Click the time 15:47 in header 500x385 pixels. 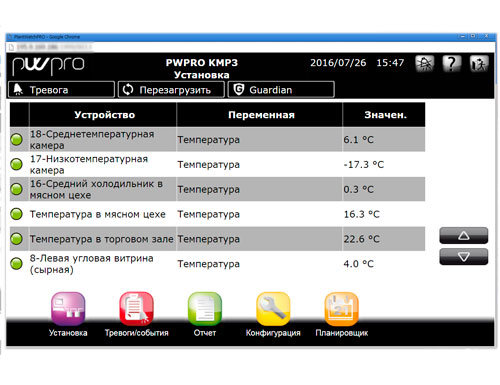[x=390, y=63]
